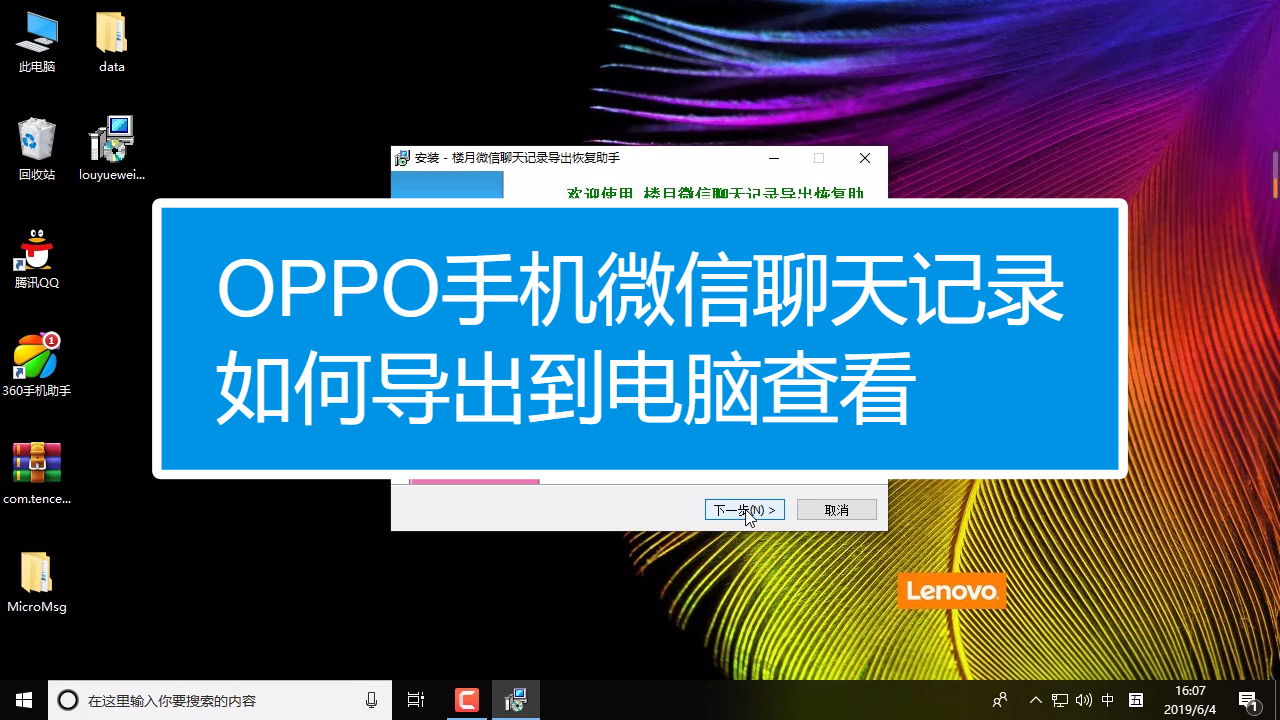Screen dimensions: 1280x720
Task: Click the installer title bar icon
Action: pyautogui.click(x=402, y=158)
